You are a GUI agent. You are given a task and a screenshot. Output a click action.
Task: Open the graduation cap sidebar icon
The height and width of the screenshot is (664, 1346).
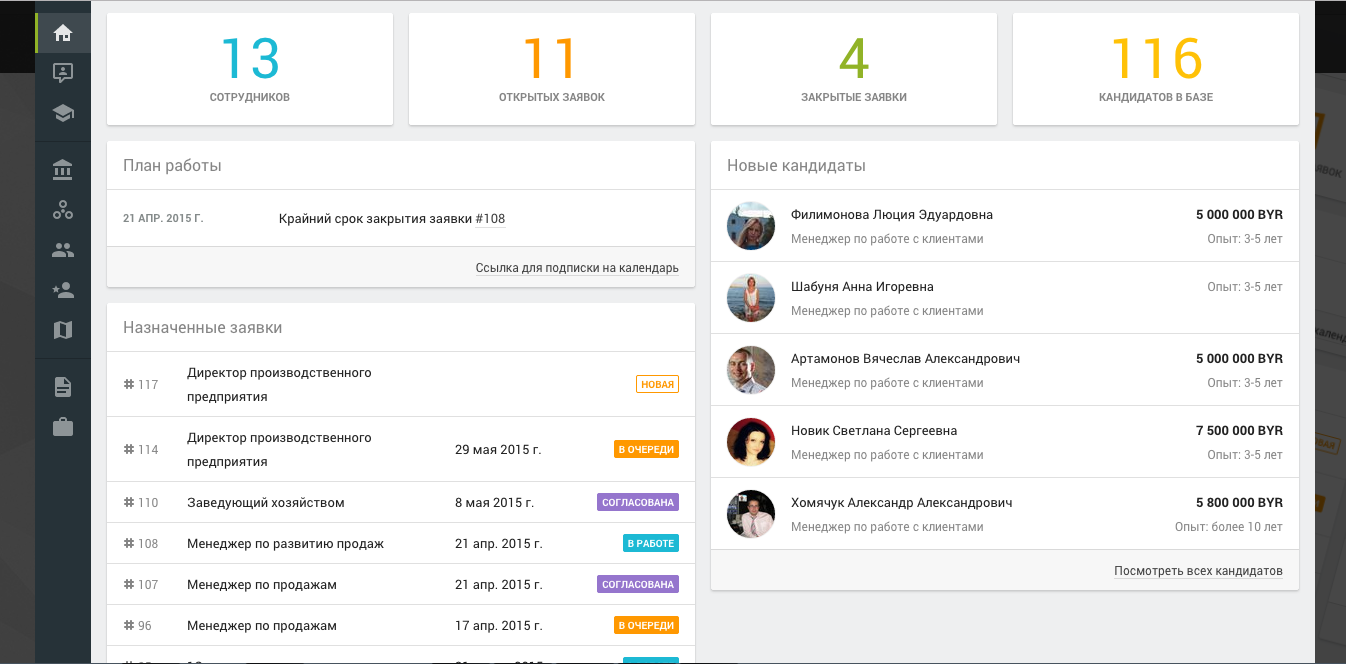tap(63, 113)
